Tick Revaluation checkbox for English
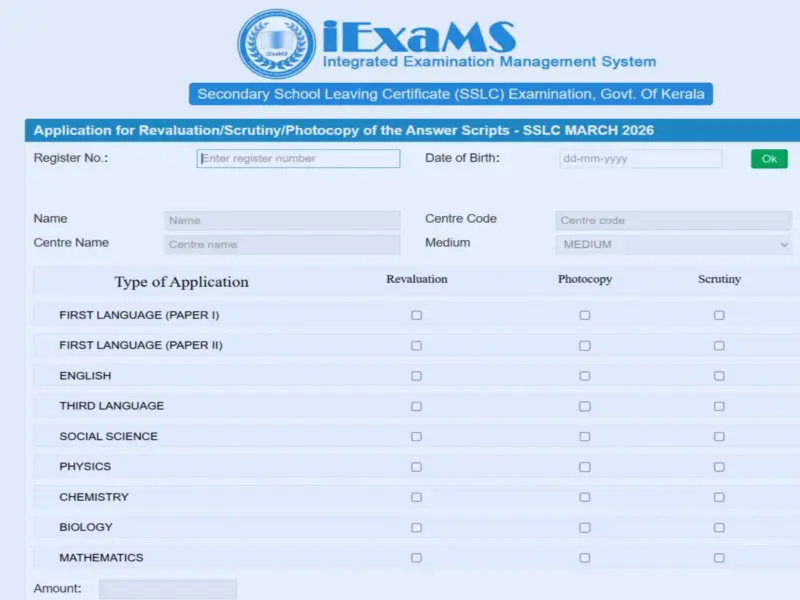Viewport: 800px width, 600px height. click(416, 376)
